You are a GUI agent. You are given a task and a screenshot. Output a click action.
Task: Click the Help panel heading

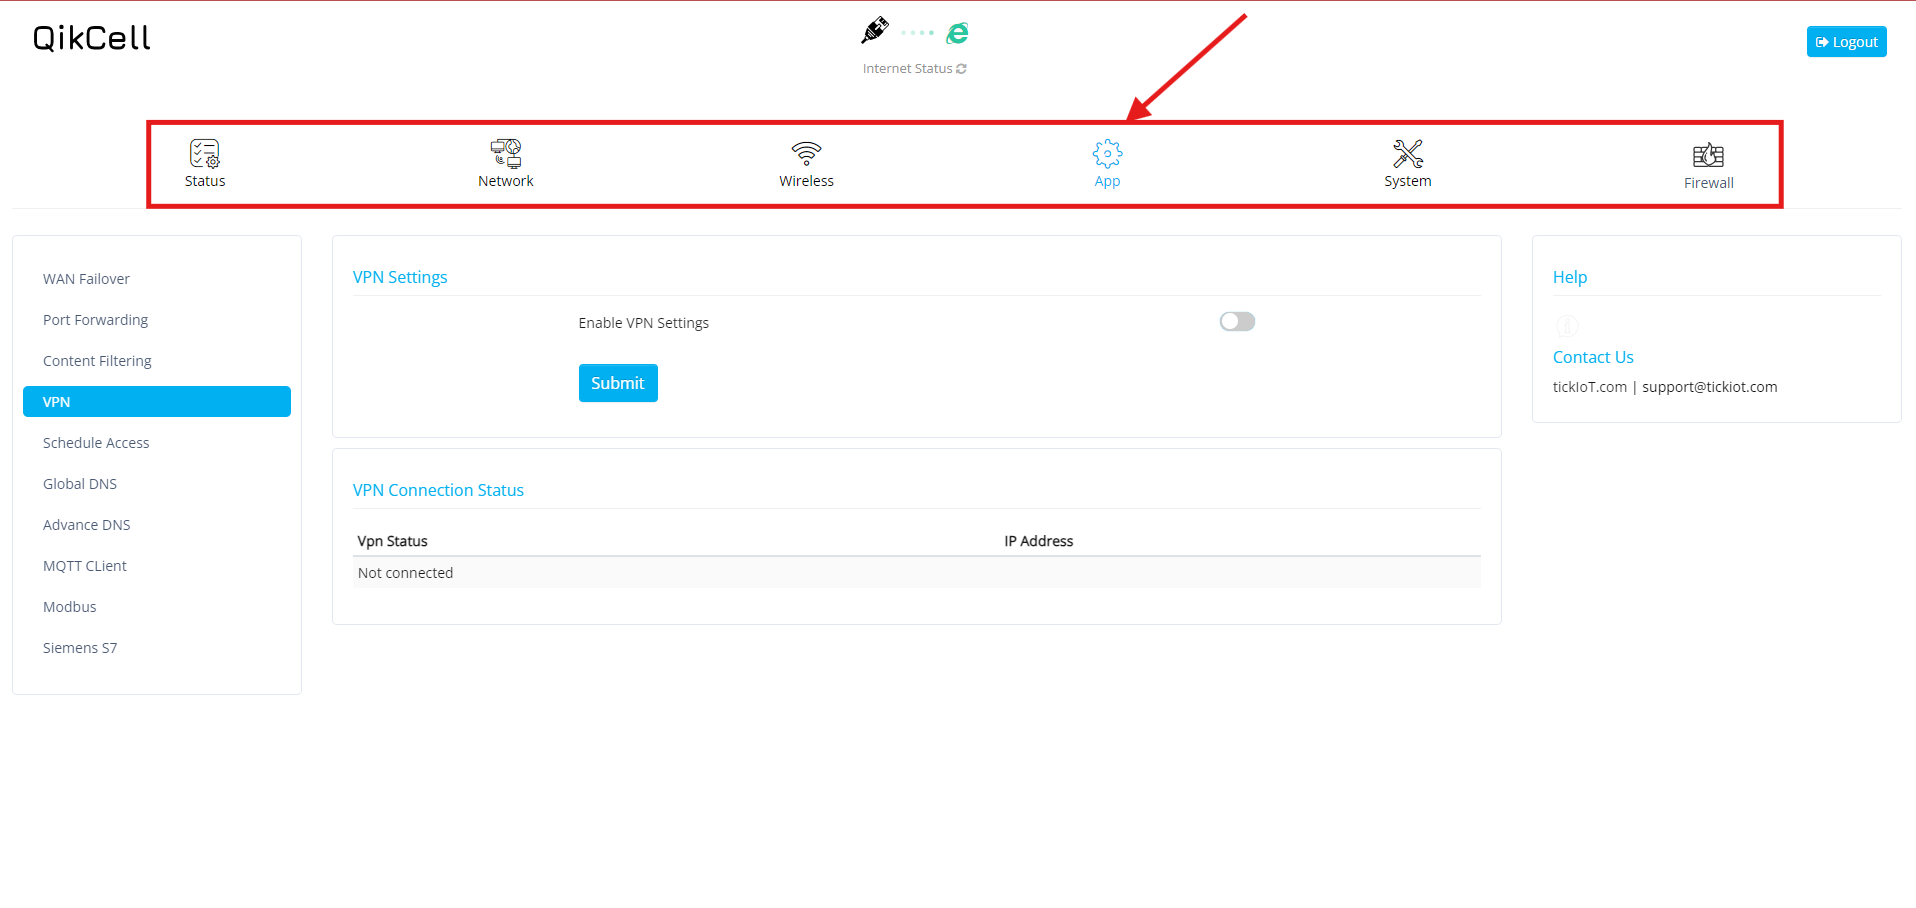tap(1570, 277)
